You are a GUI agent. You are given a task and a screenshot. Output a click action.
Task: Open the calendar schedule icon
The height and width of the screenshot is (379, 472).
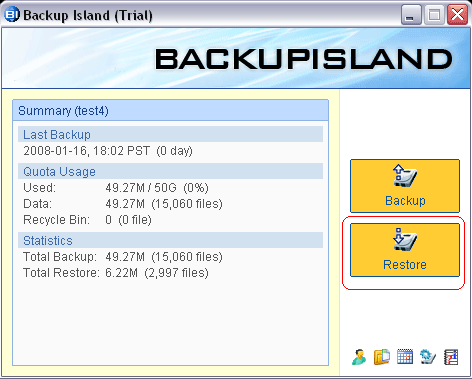pos(405,357)
